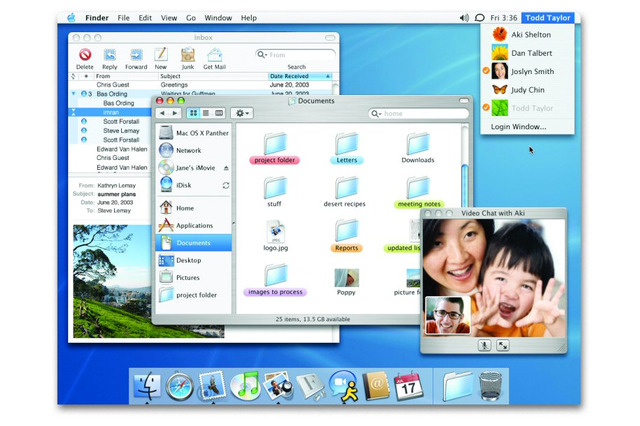Adjust volume via menu bar speaker icon

tap(463, 18)
